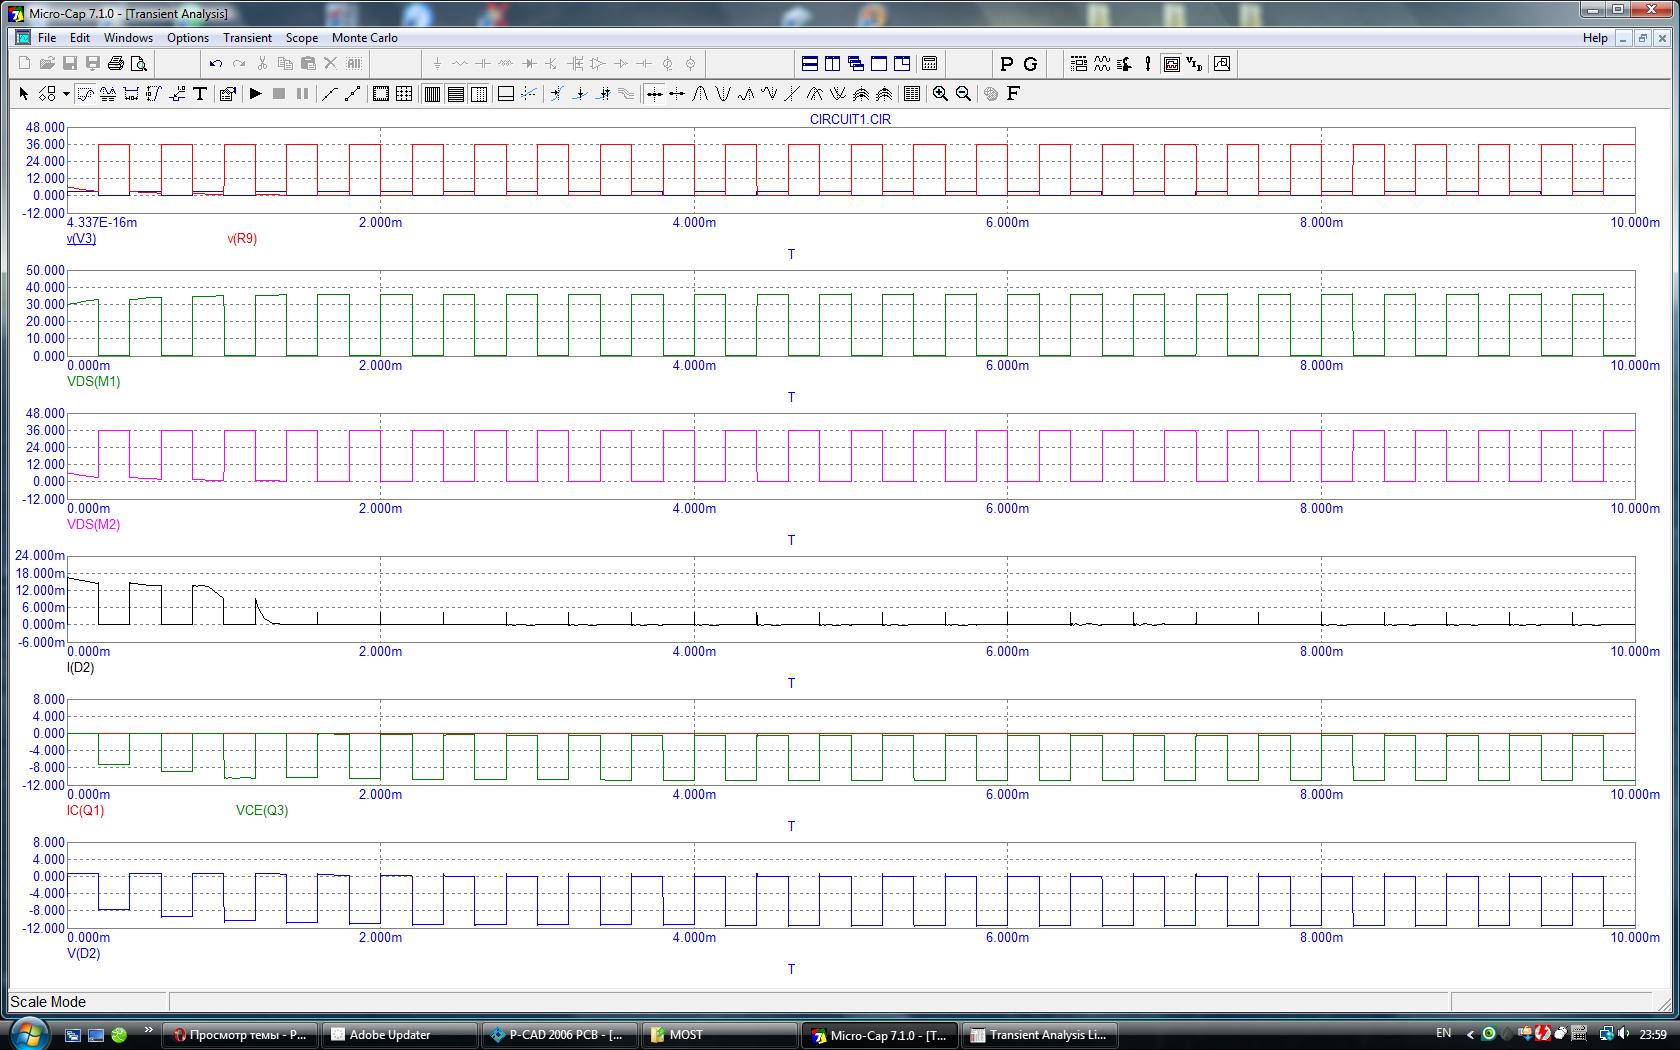The height and width of the screenshot is (1050, 1680).
Task: Click the bold F toolbar icon
Action: (x=1013, y=94)
